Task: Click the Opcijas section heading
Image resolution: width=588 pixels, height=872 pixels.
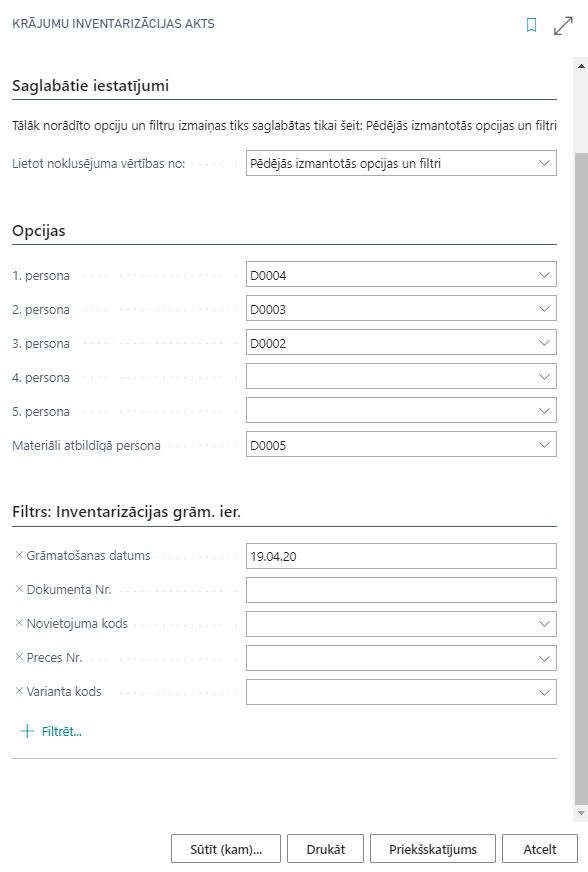Action: coord(38,231)
